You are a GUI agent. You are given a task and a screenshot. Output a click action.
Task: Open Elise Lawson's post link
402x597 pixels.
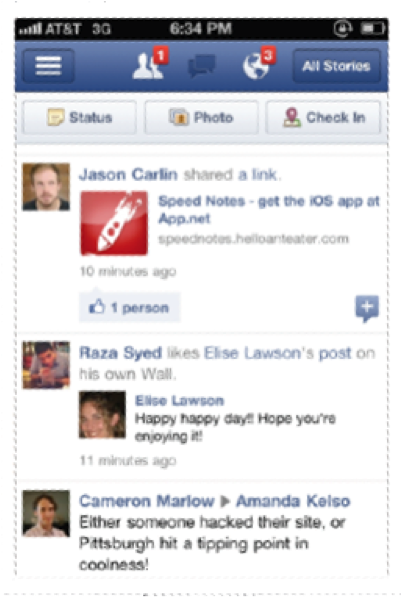(x=278, y=353)
